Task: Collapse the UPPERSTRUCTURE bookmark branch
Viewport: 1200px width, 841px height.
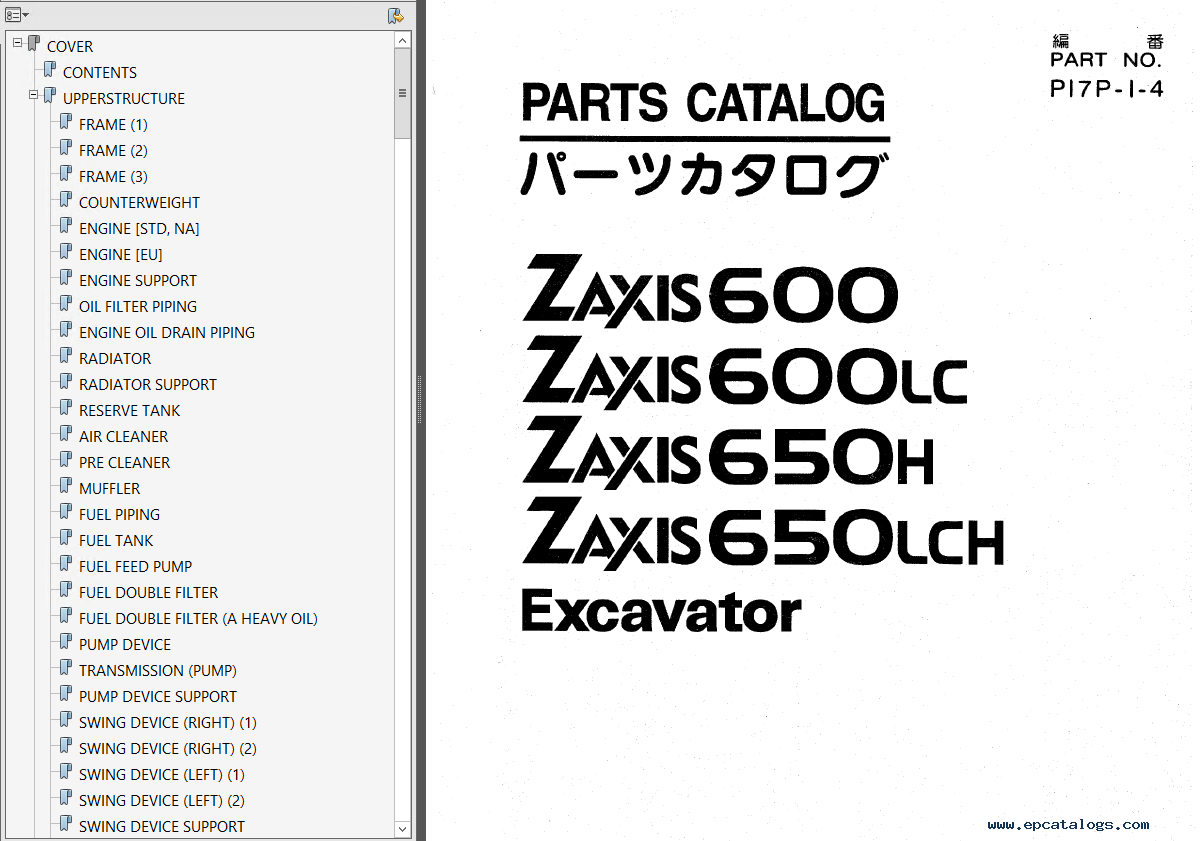Action: coord(34,95)
